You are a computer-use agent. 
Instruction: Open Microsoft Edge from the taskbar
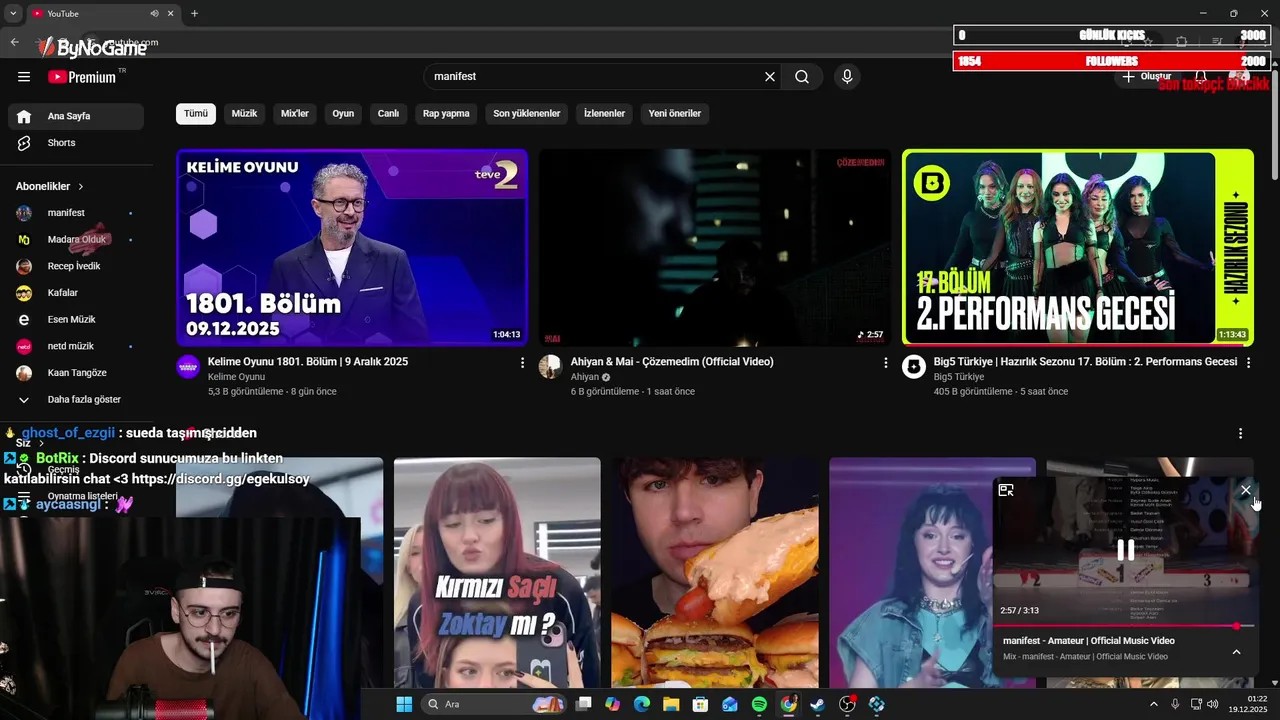click(642, 704)
